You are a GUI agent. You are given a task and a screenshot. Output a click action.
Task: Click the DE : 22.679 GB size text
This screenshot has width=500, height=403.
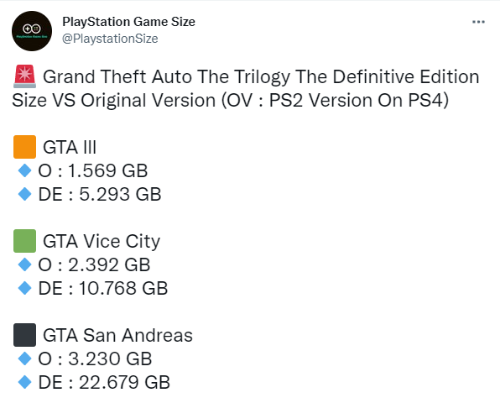tap(104, 382)
